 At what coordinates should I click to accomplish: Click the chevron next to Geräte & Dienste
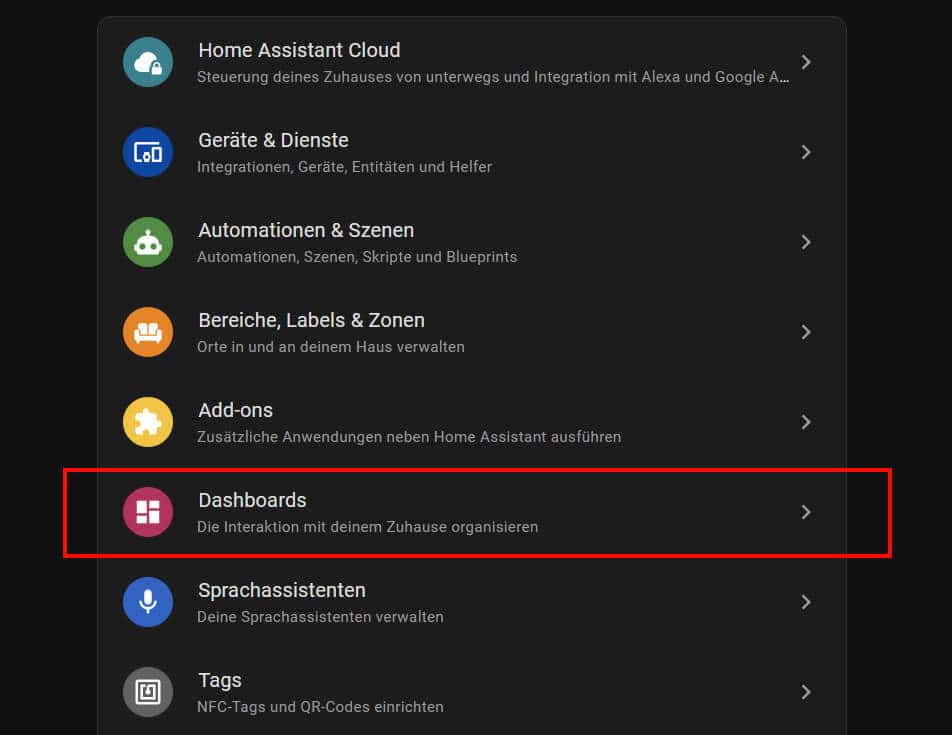pyautogui.click(x=806, y=152)
